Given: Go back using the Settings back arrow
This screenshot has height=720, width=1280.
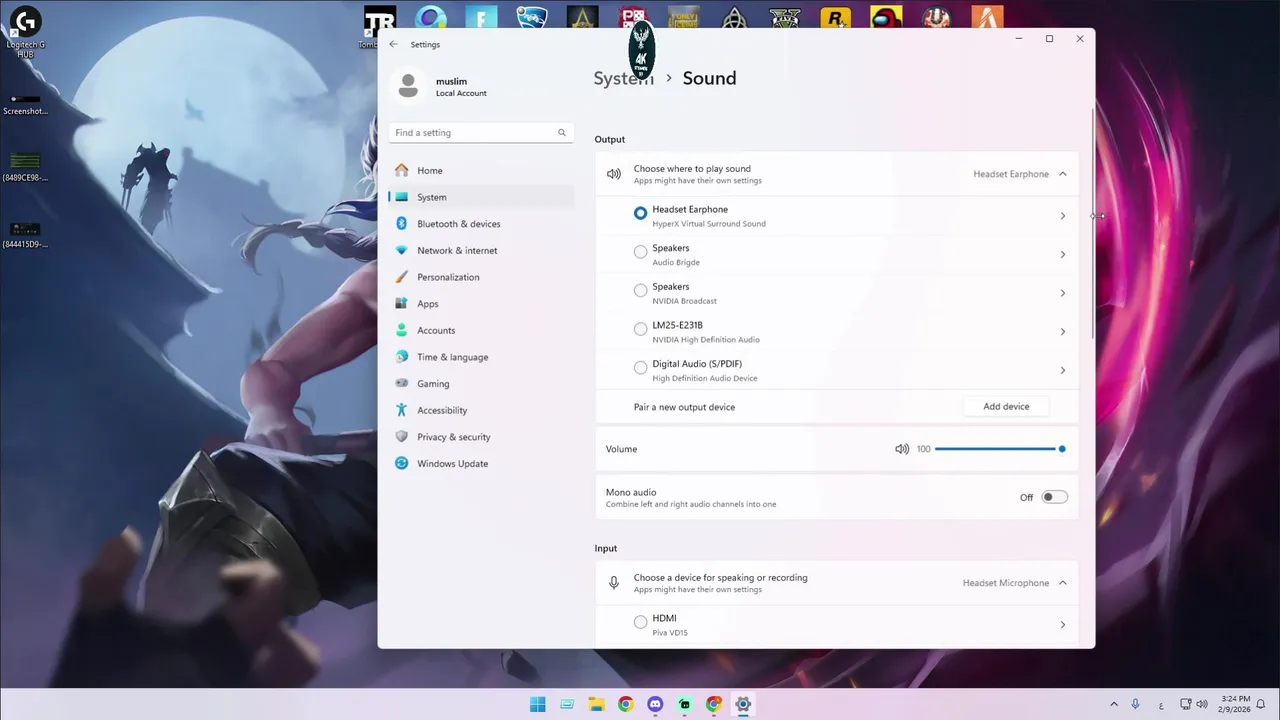Looking at the screenshot, I should click(x=393, y=44).
